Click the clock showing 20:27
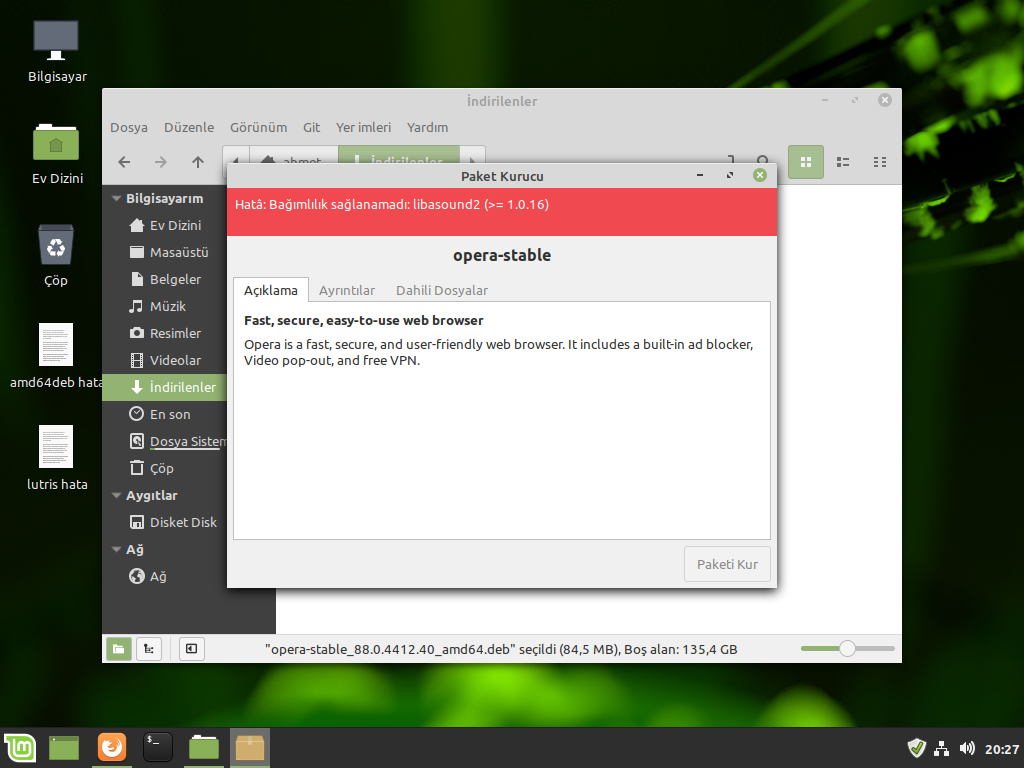 [1002, 749]
